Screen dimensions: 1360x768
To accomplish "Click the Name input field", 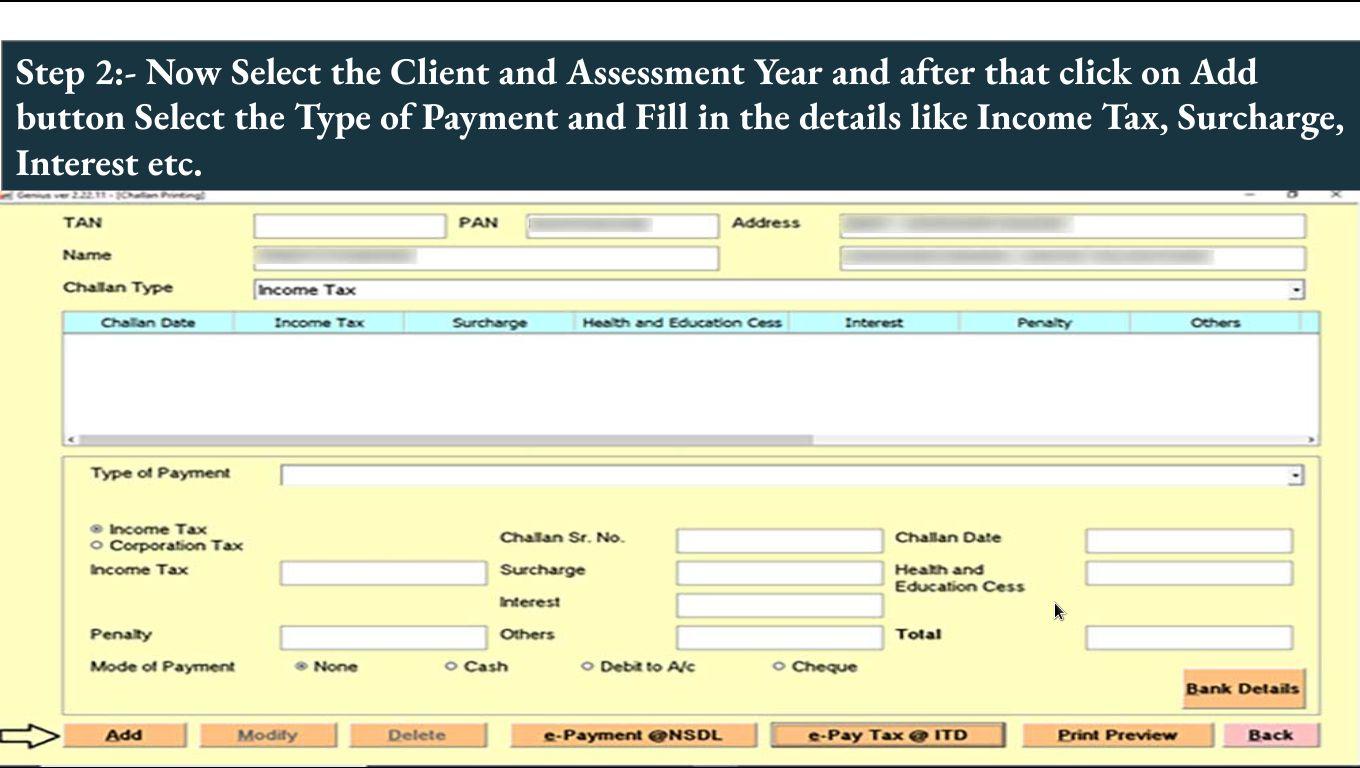I will (486, 258).
